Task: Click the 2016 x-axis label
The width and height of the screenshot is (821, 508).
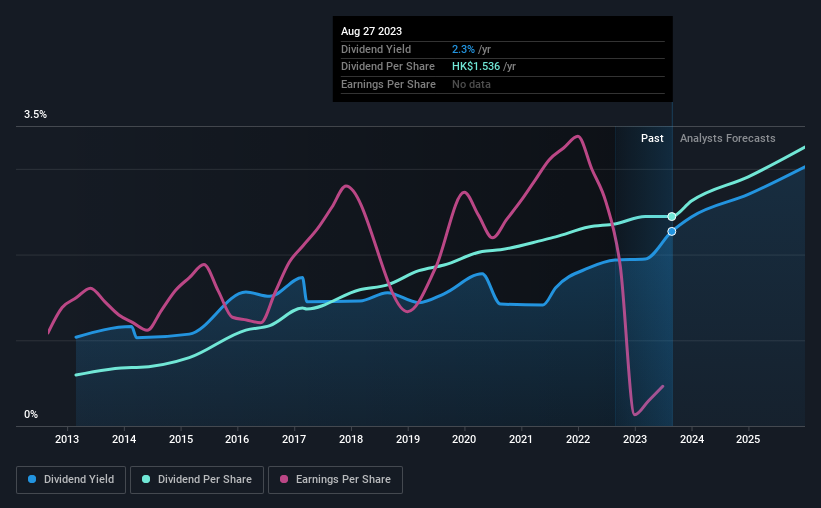Action: pyautogui.click(x=237, y=439)
